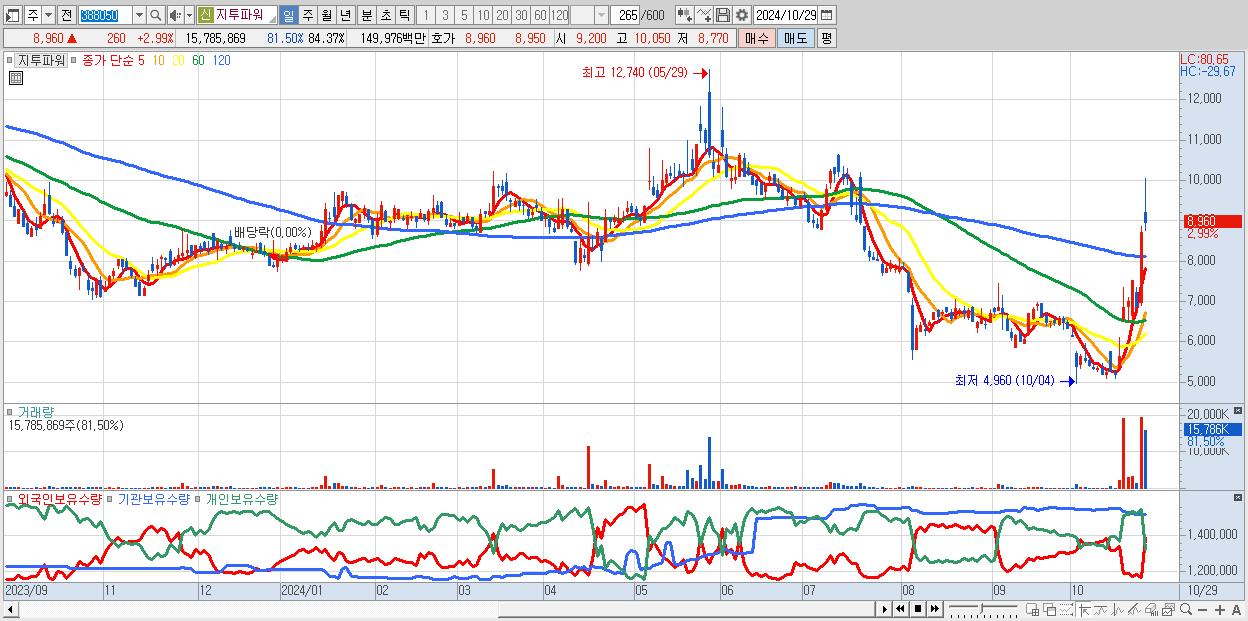Click the chart layout icon at top-left corner
Screen dimensions: 1248x621
coord(12,15)
